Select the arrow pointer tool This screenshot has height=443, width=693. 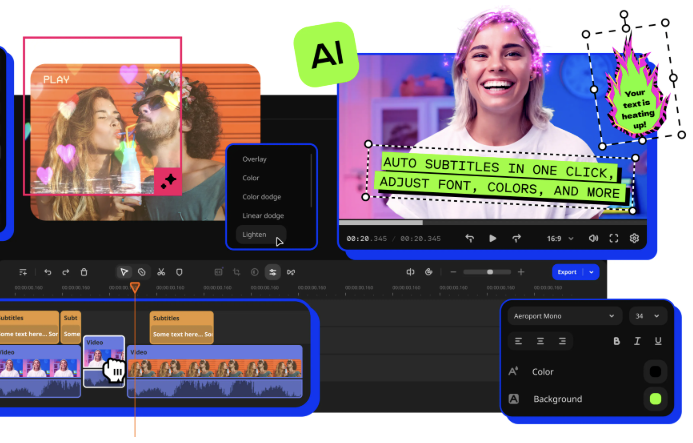(124, 272)
